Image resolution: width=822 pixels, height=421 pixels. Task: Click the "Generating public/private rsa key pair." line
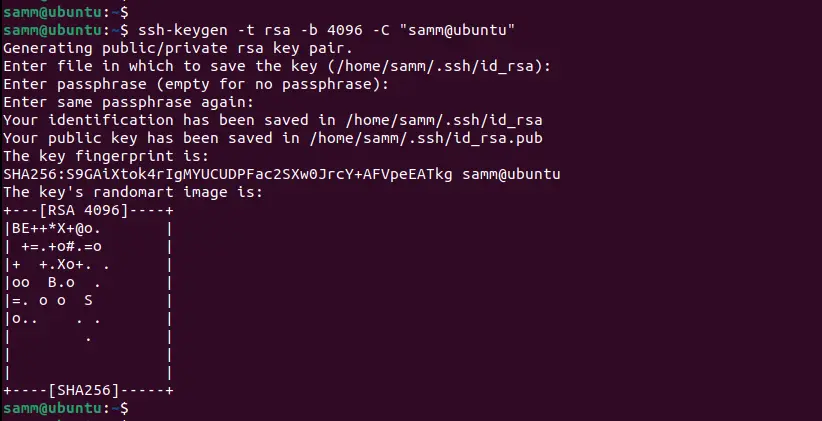(178, 48)
